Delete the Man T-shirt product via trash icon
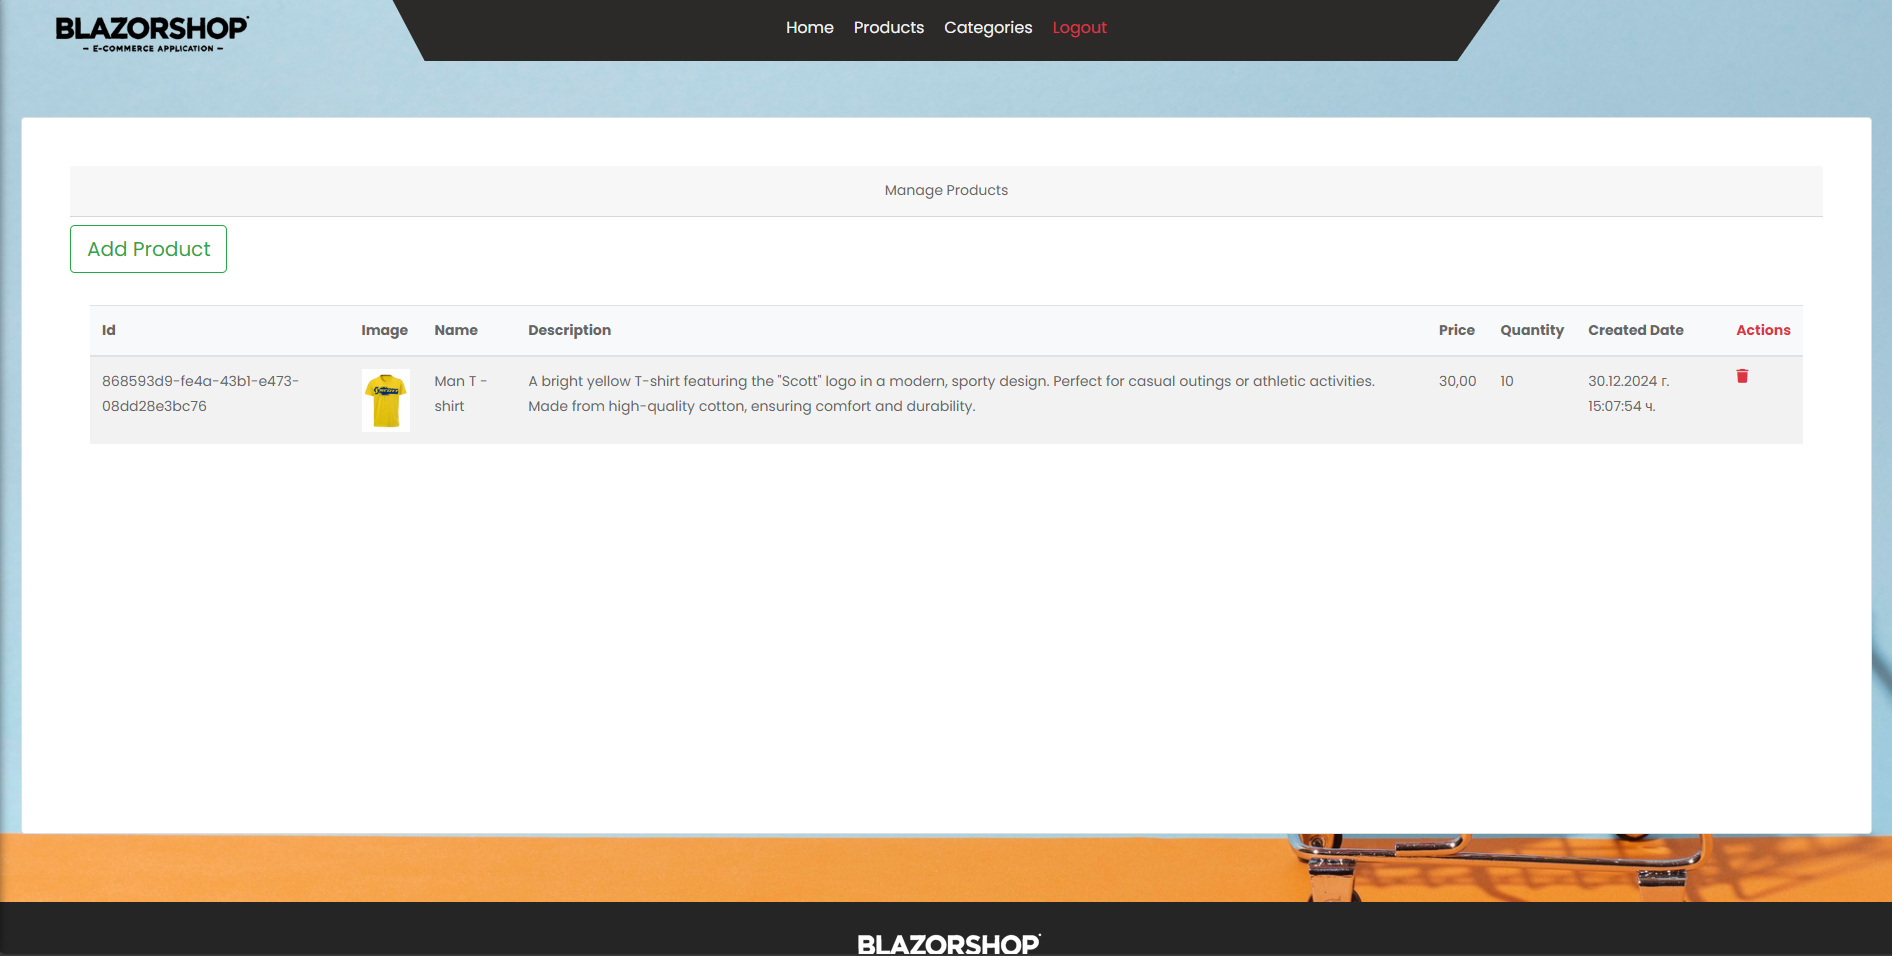The image size is (1892, 956). [x=1742, y=376]
